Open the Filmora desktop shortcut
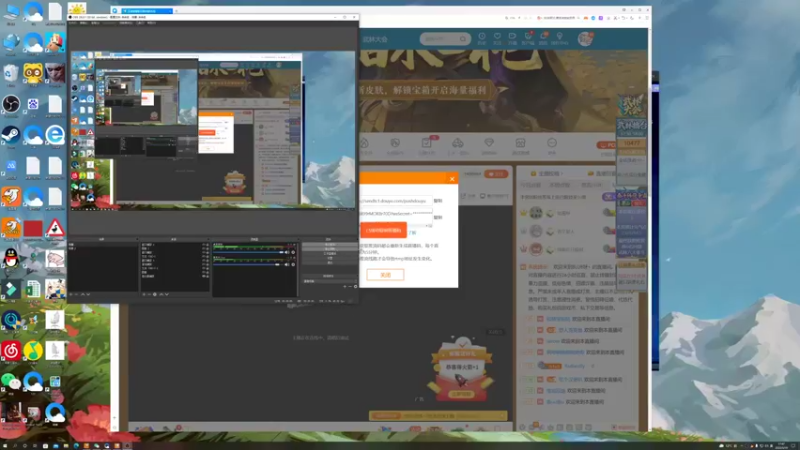Screen dimensions: 800x450 [x=11, y=289]
